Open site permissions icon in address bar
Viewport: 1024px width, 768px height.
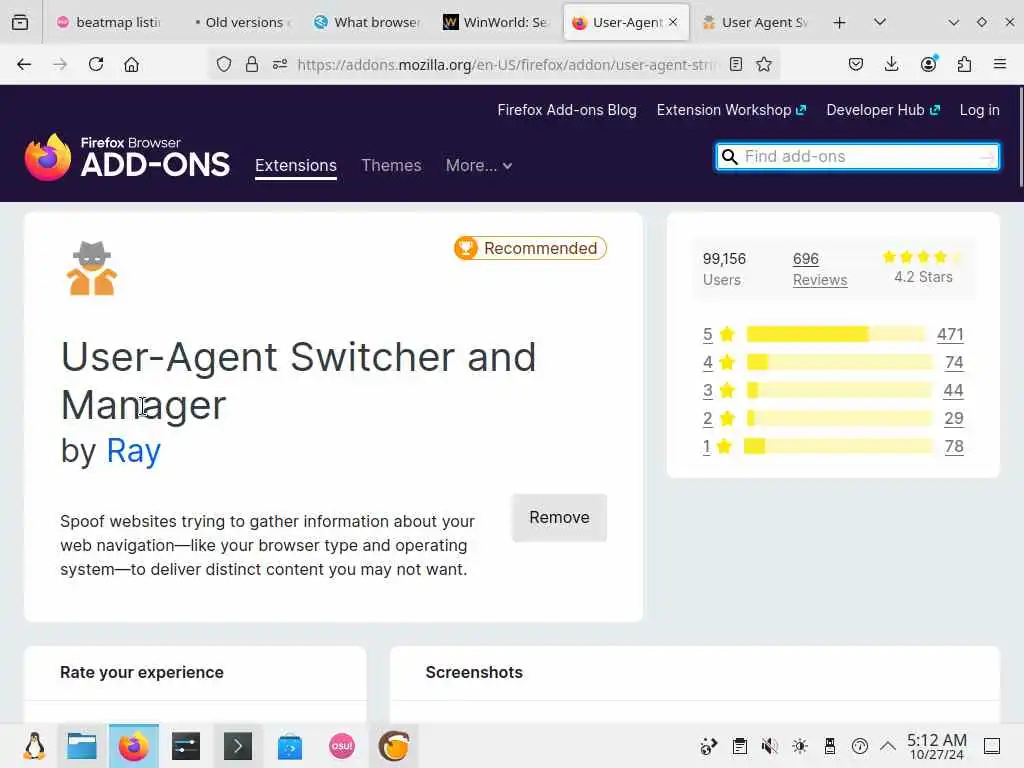[x=280, y=64]
